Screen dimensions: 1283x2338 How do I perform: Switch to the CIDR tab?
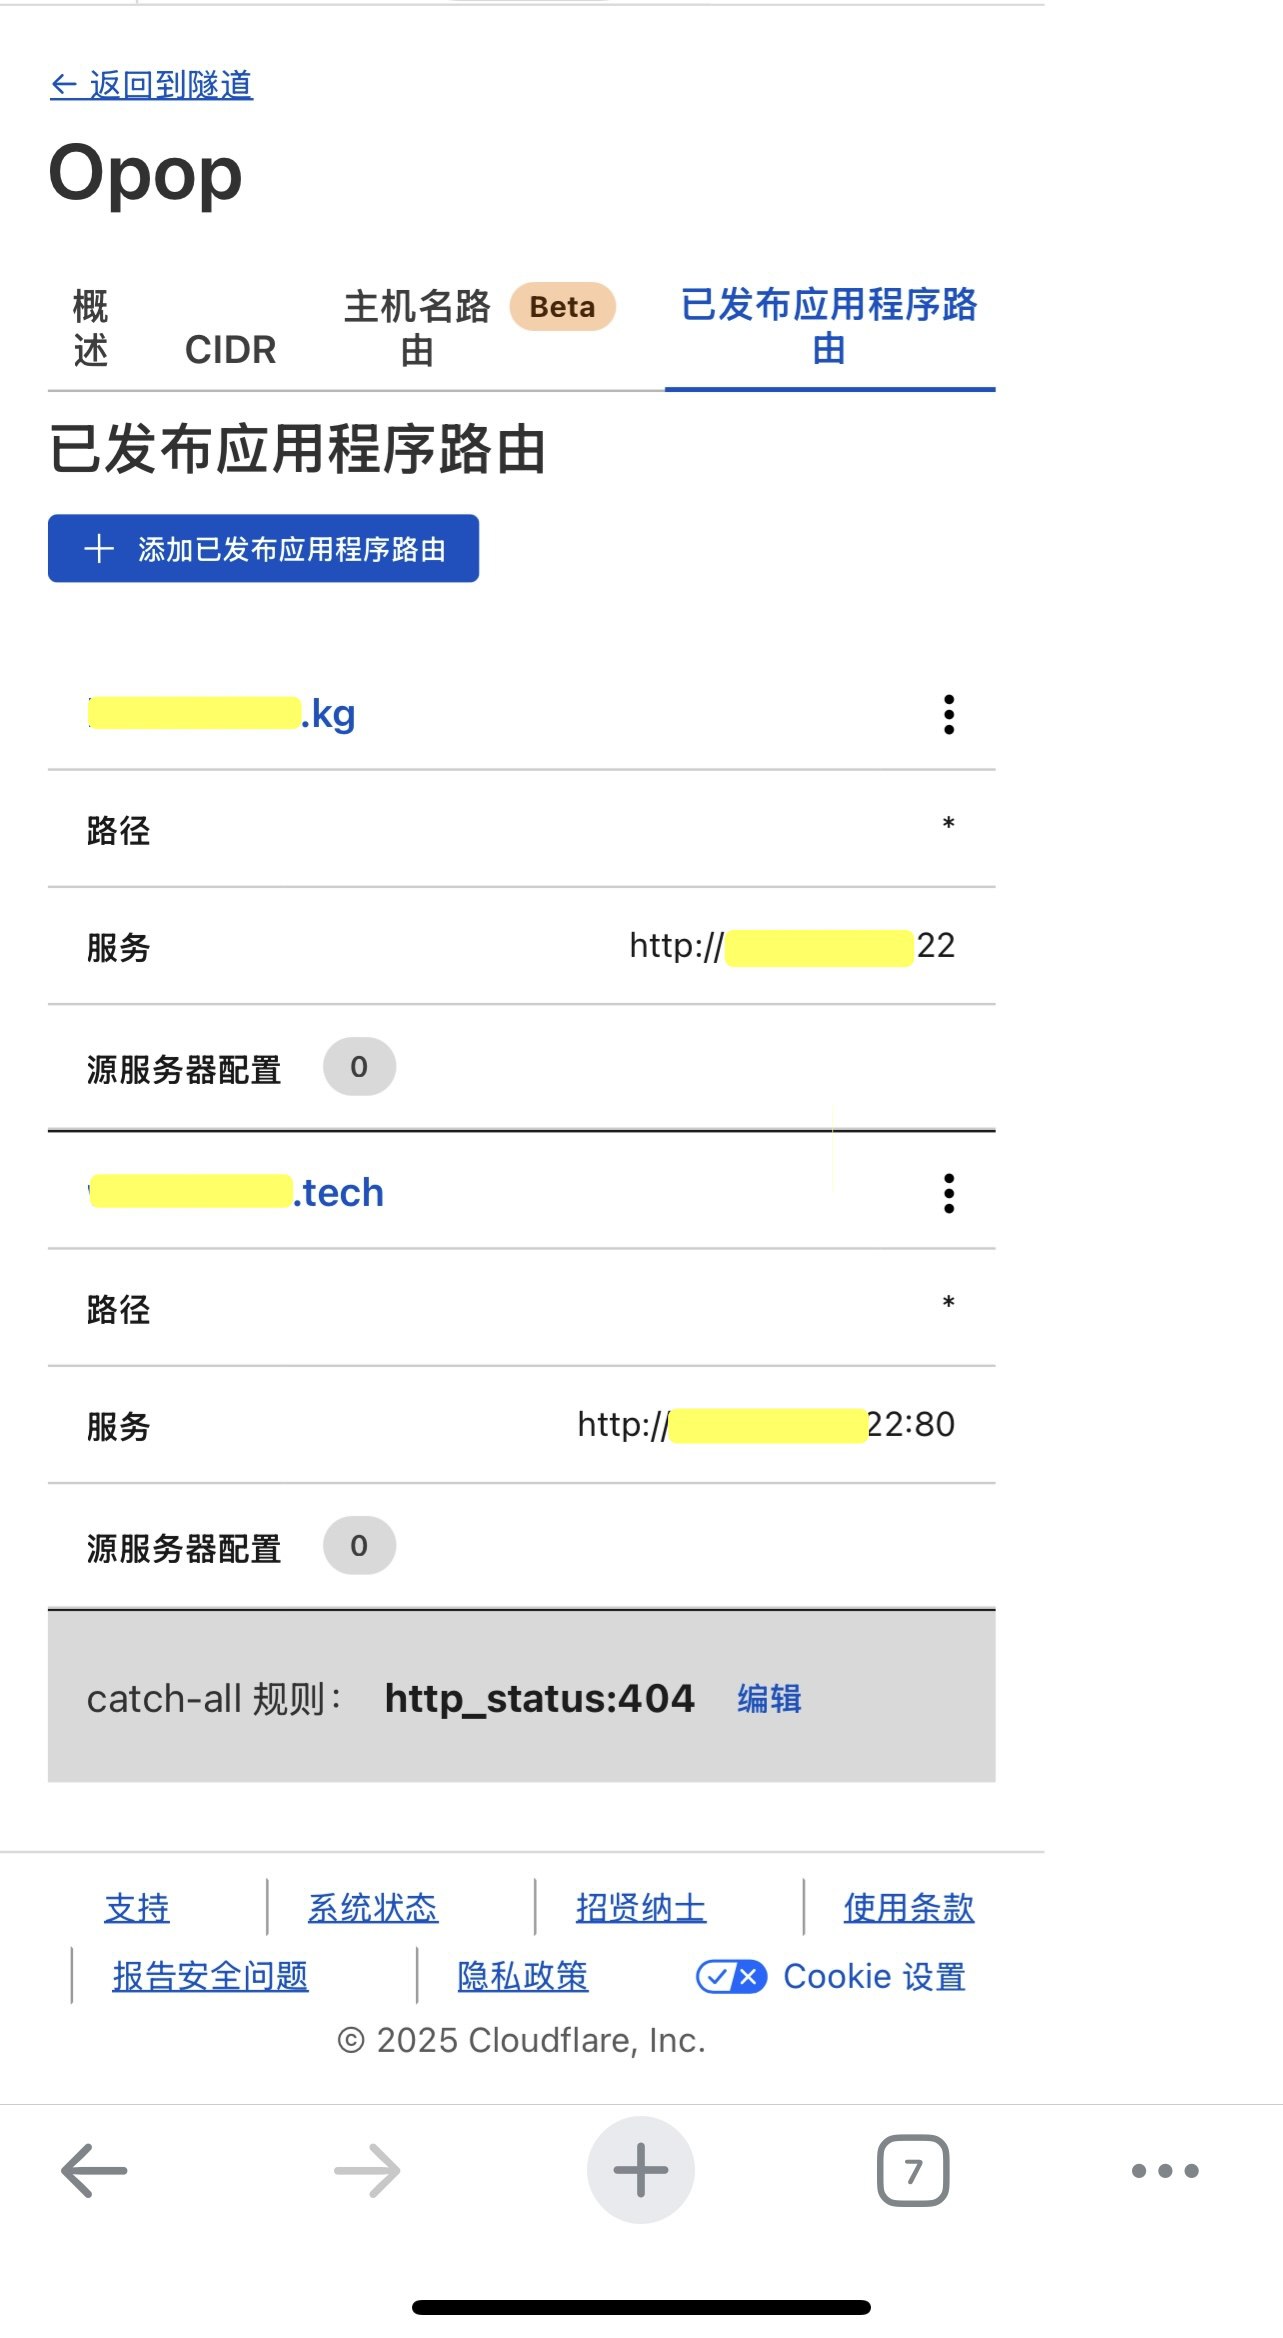pos(230,350)
